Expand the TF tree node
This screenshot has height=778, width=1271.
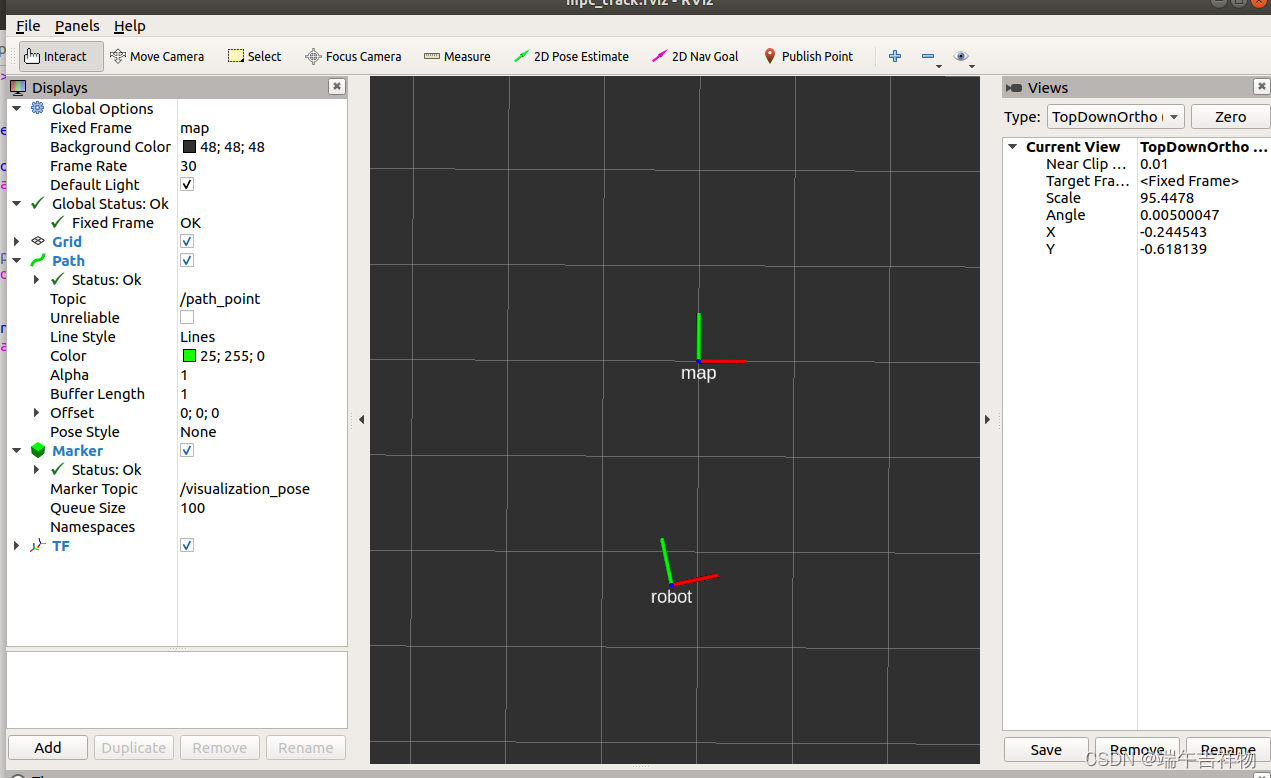(17, 545)
